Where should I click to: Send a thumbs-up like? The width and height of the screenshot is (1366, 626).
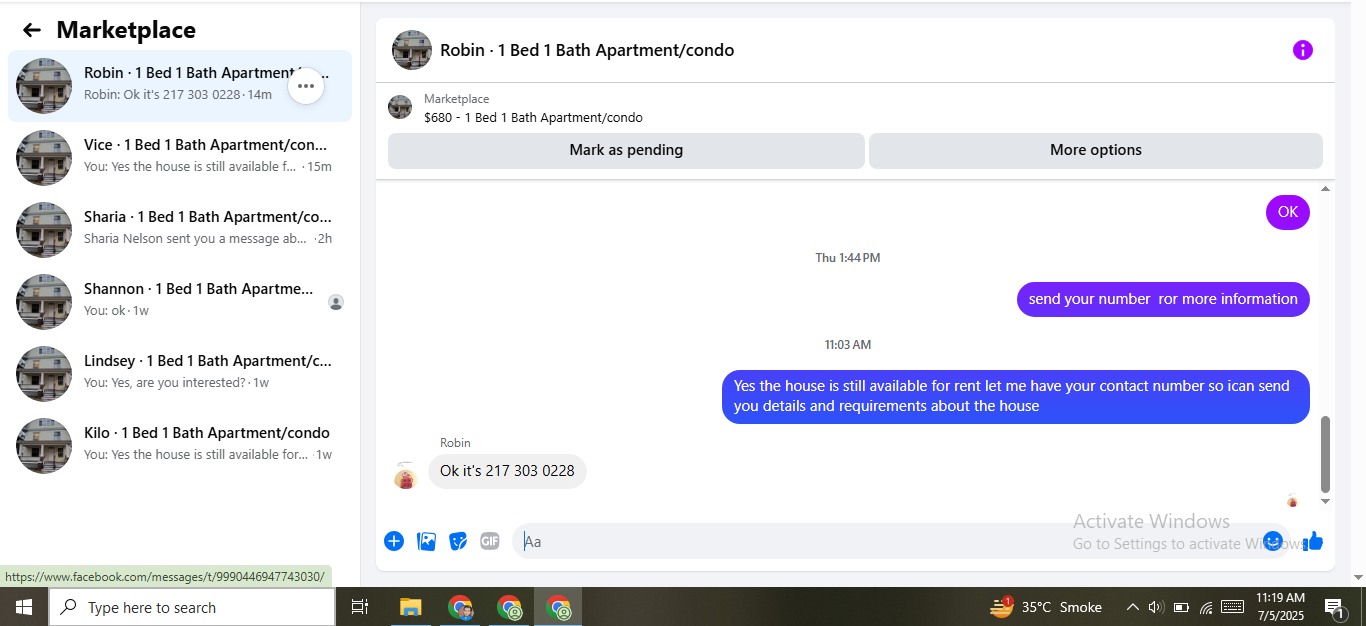pos(1313,541)
